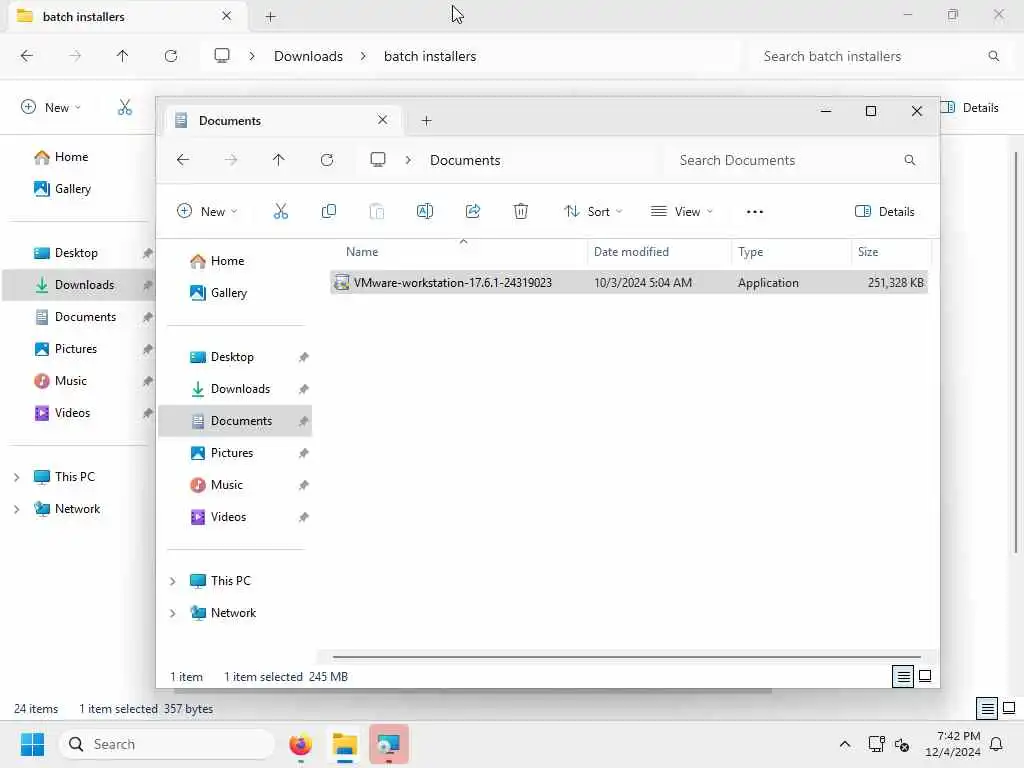
Task: Refresh the Documents window
Action: click(x=327, y=160)
